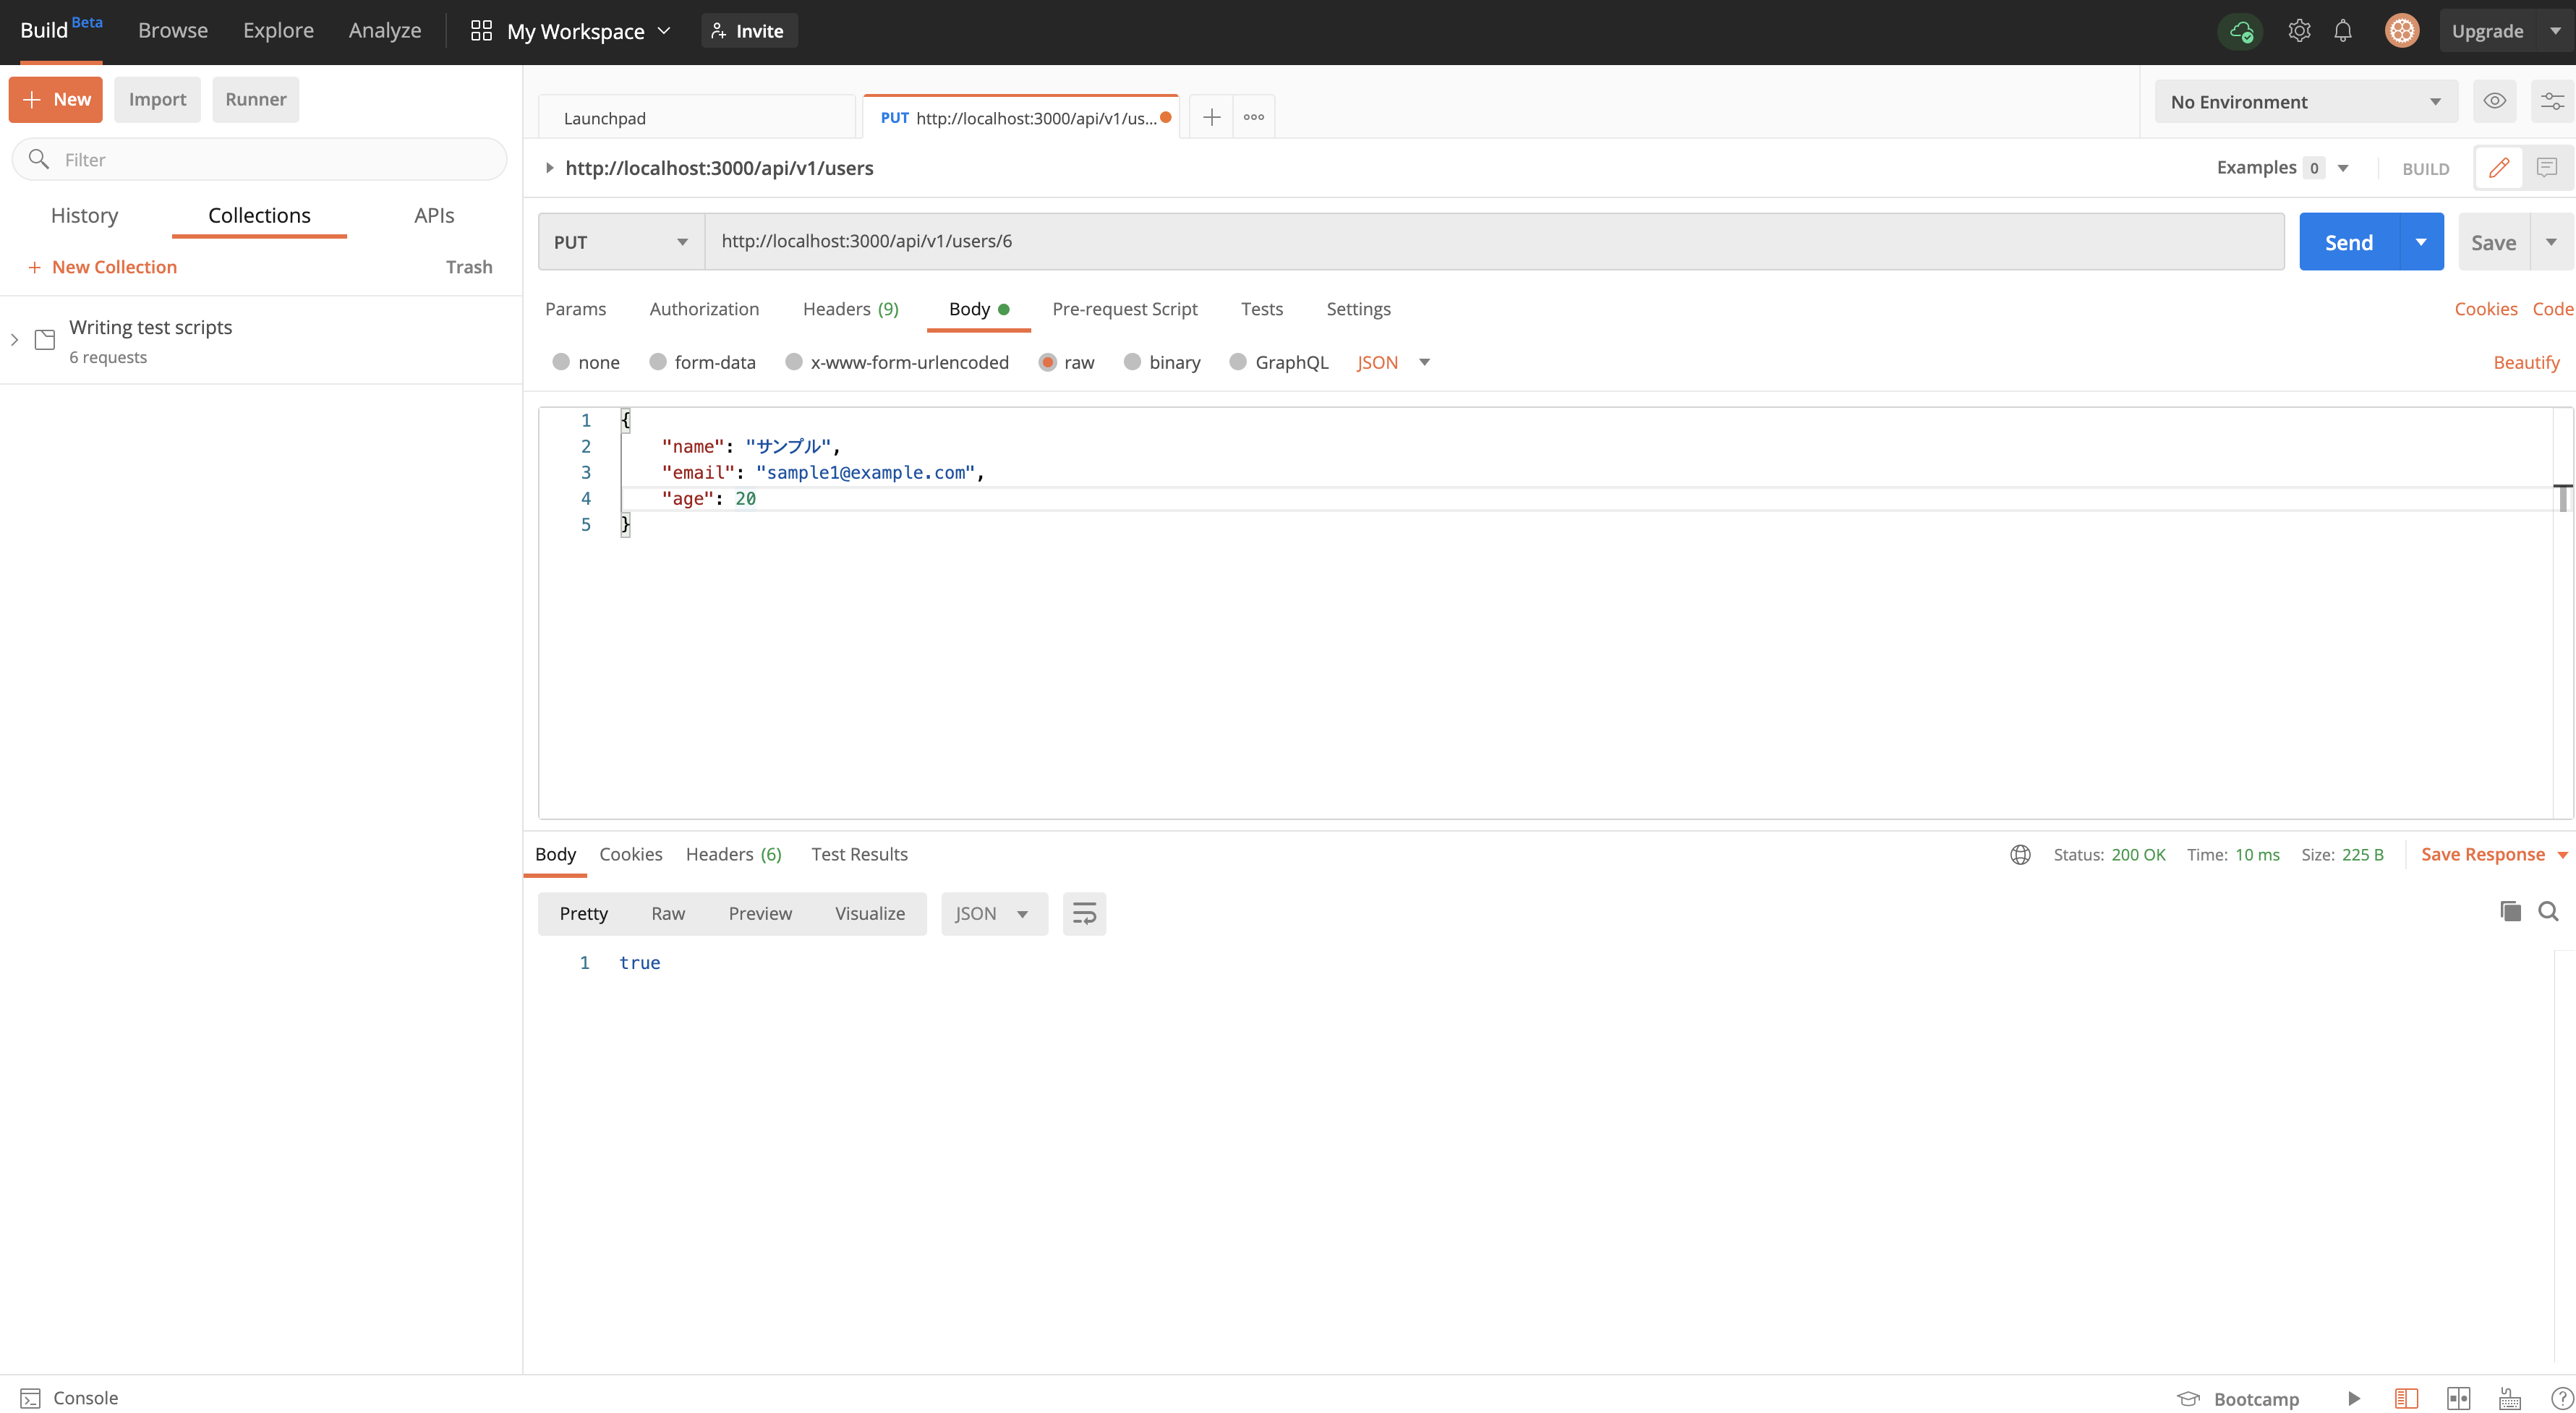Open a new tab with the plus icon
This screenshot has width=2576, height=1413.
pos(1211,117)
